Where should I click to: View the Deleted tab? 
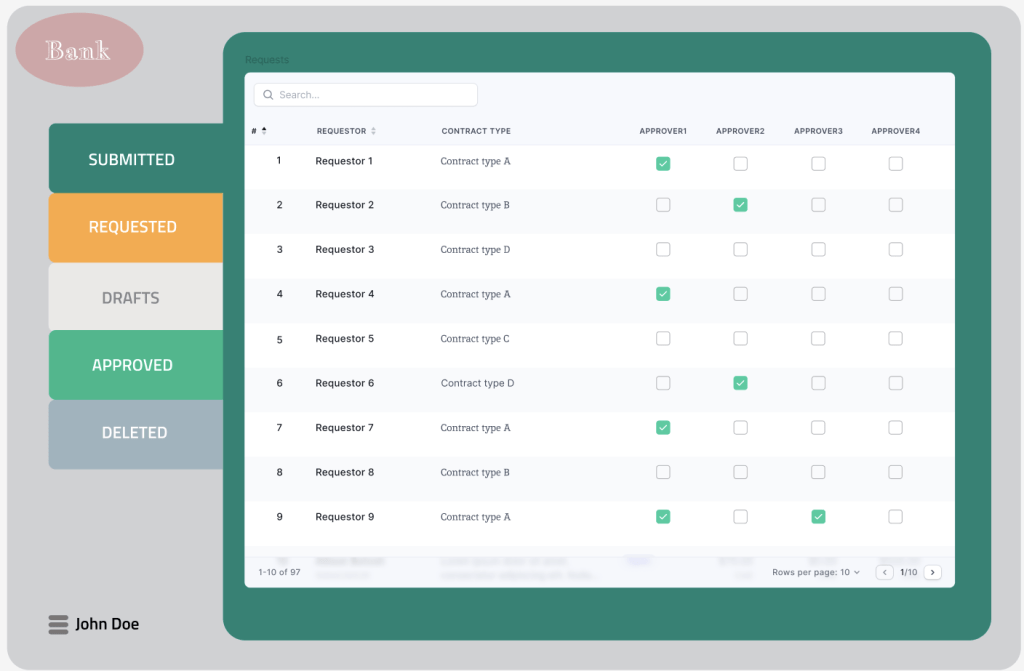tap(133, 433)
